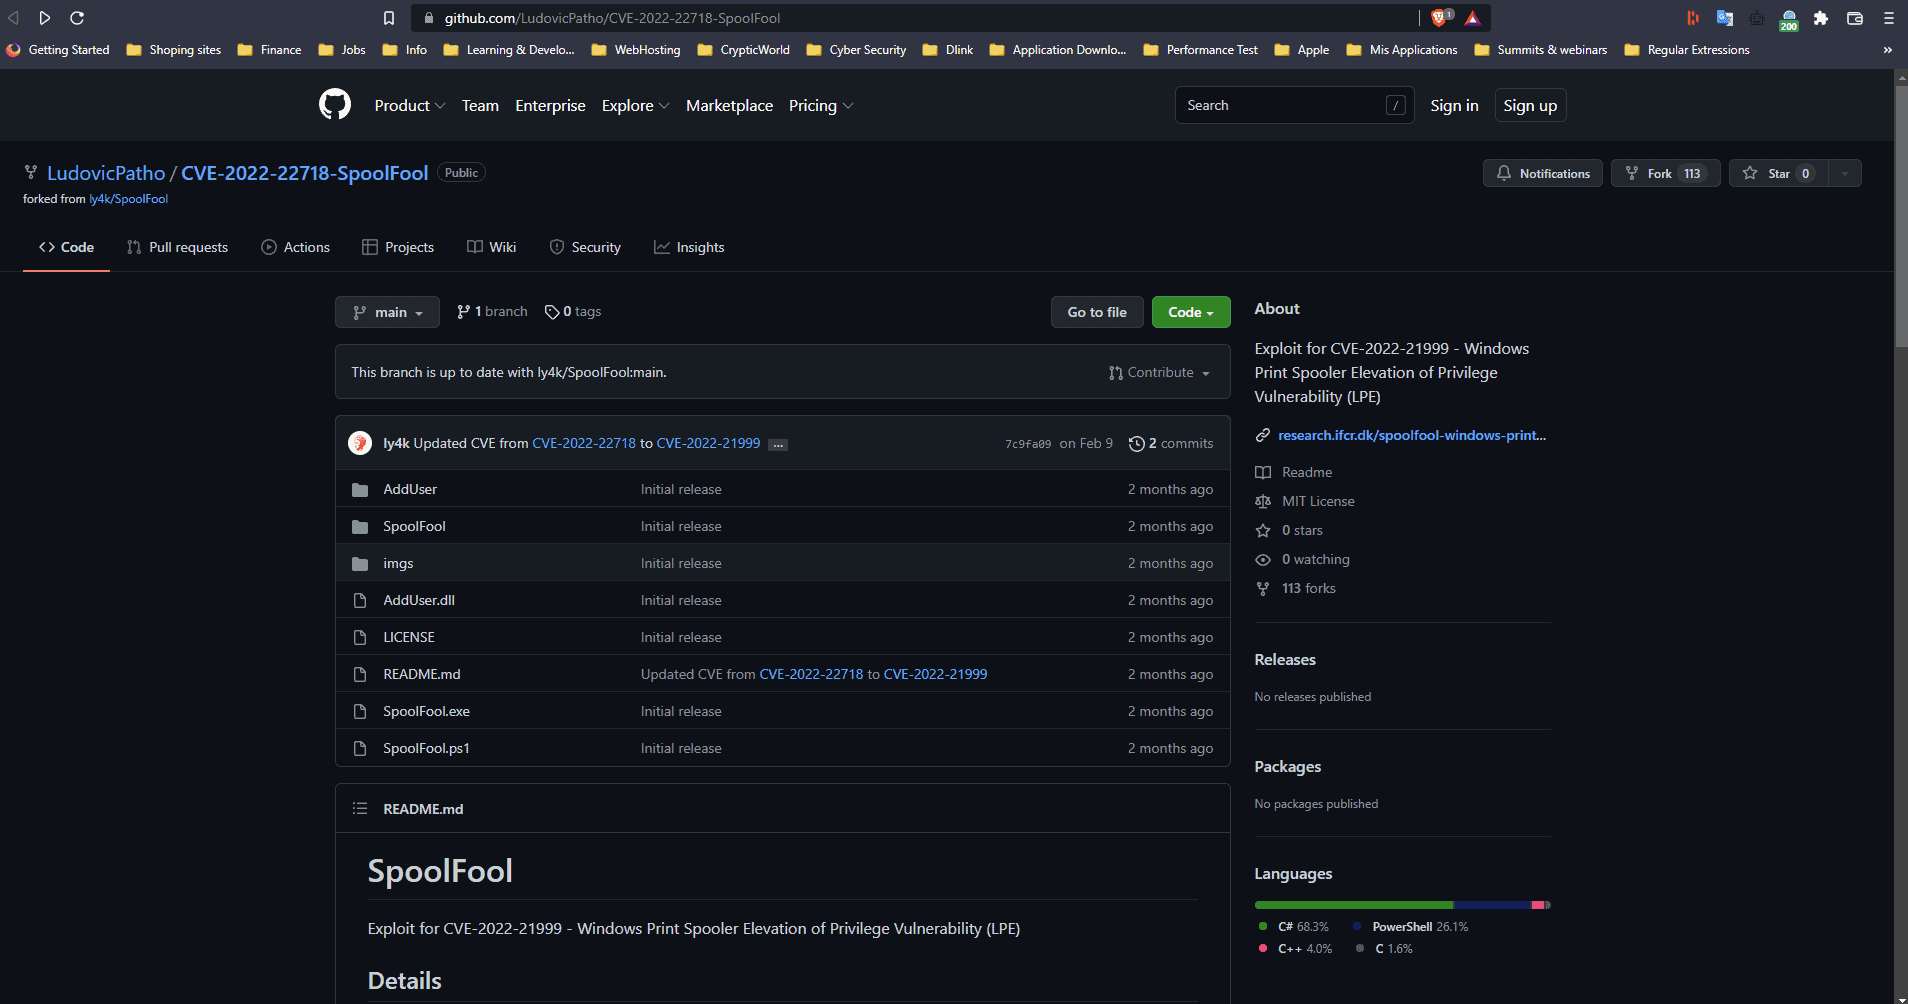Click the translate extension icon
Image resolution: width=1908 pixels, height=1004 pixels.
pos(1725,18)
